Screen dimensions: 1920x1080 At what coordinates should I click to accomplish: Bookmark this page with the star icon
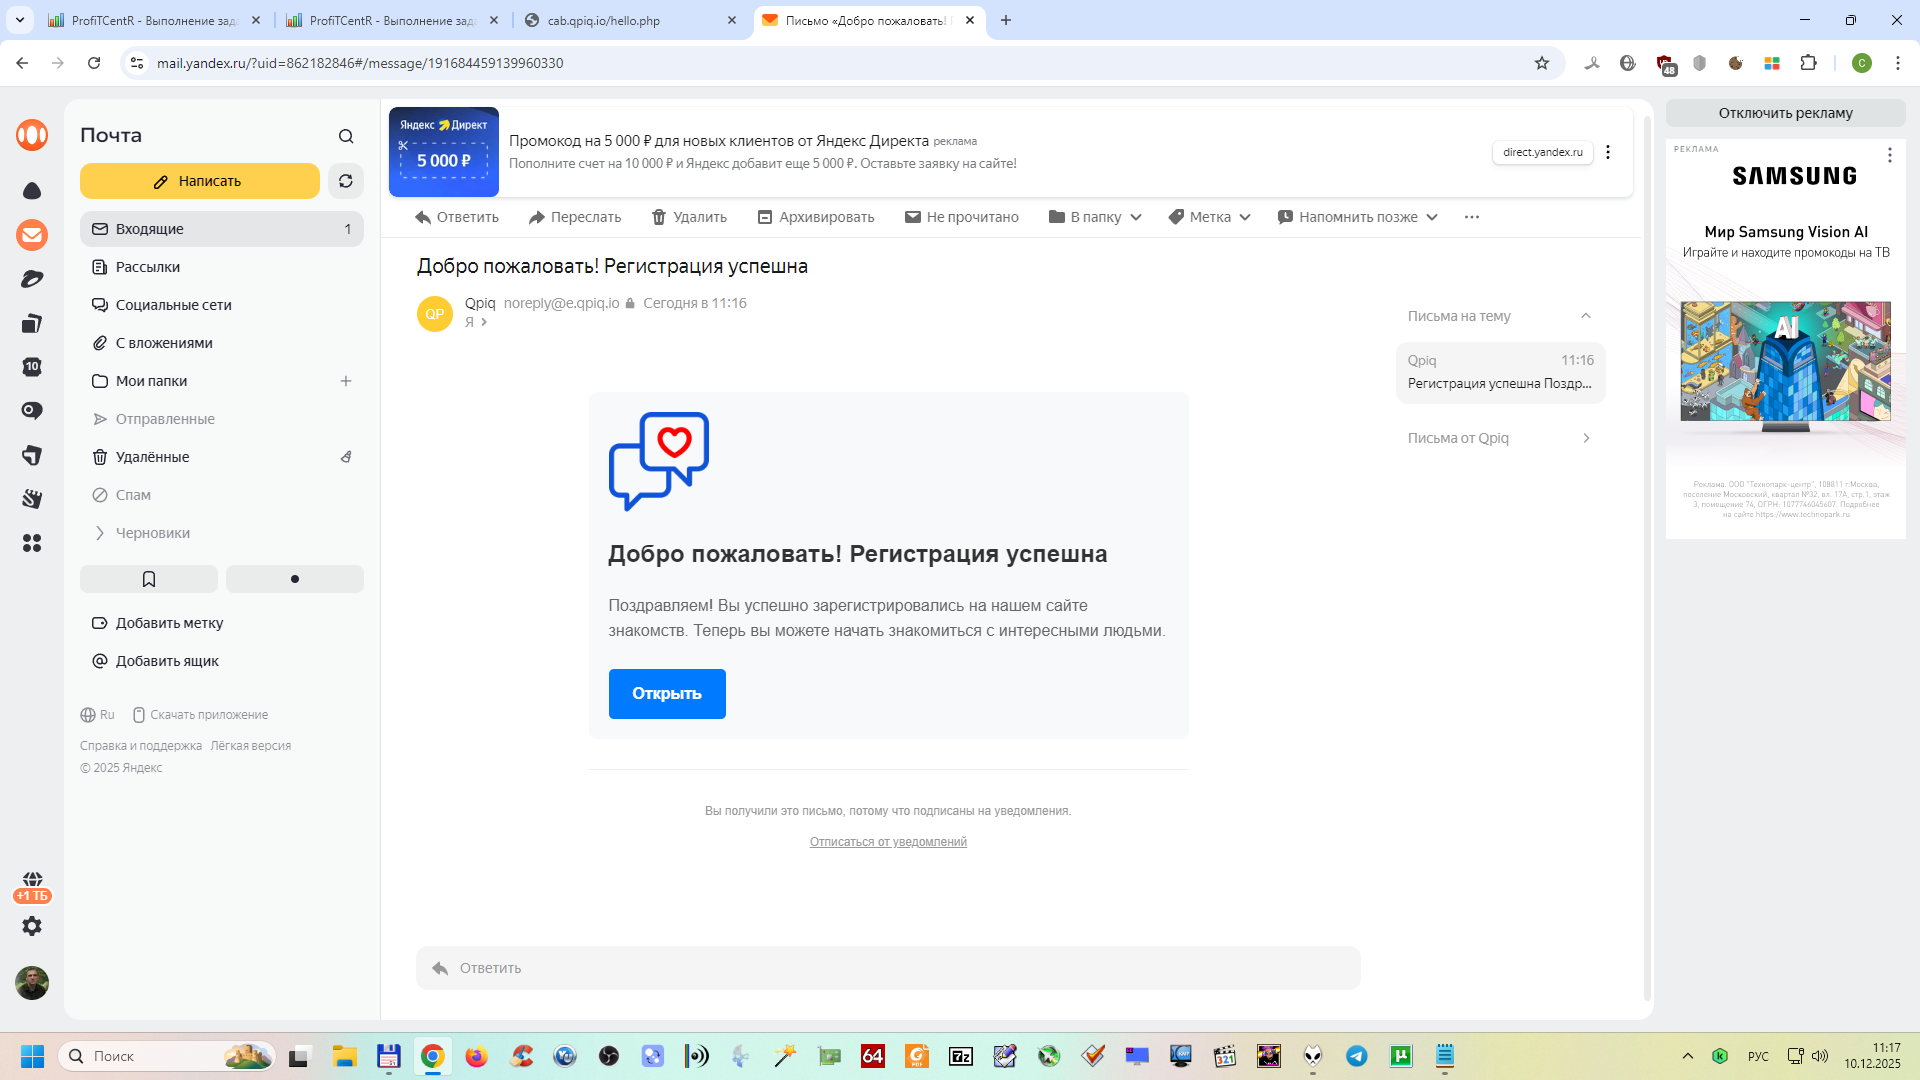pyautogui.click(x=1542, y=63)
